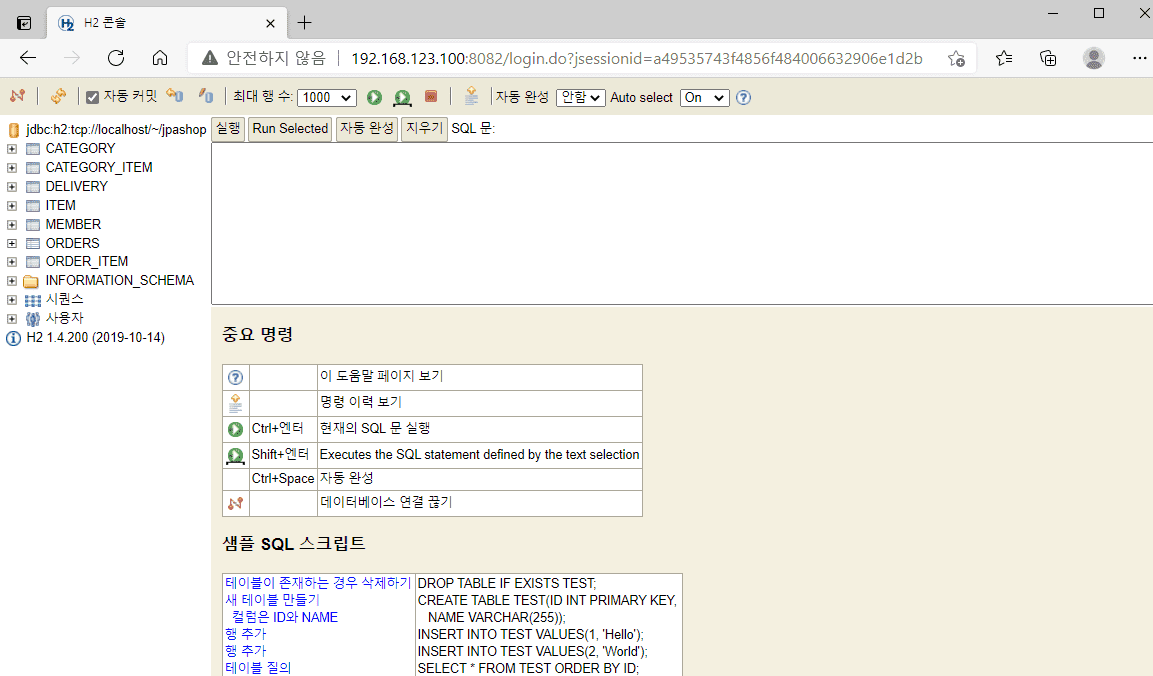This screenshot has width=1153, height=676.
Task: Click the run selected toolbar icon
Action: (402, 97)
